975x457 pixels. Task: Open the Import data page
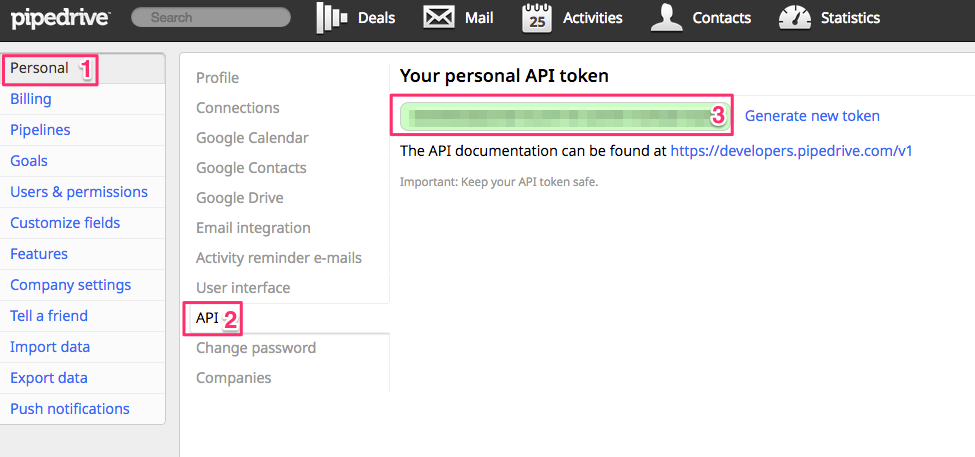click(50, 347)
